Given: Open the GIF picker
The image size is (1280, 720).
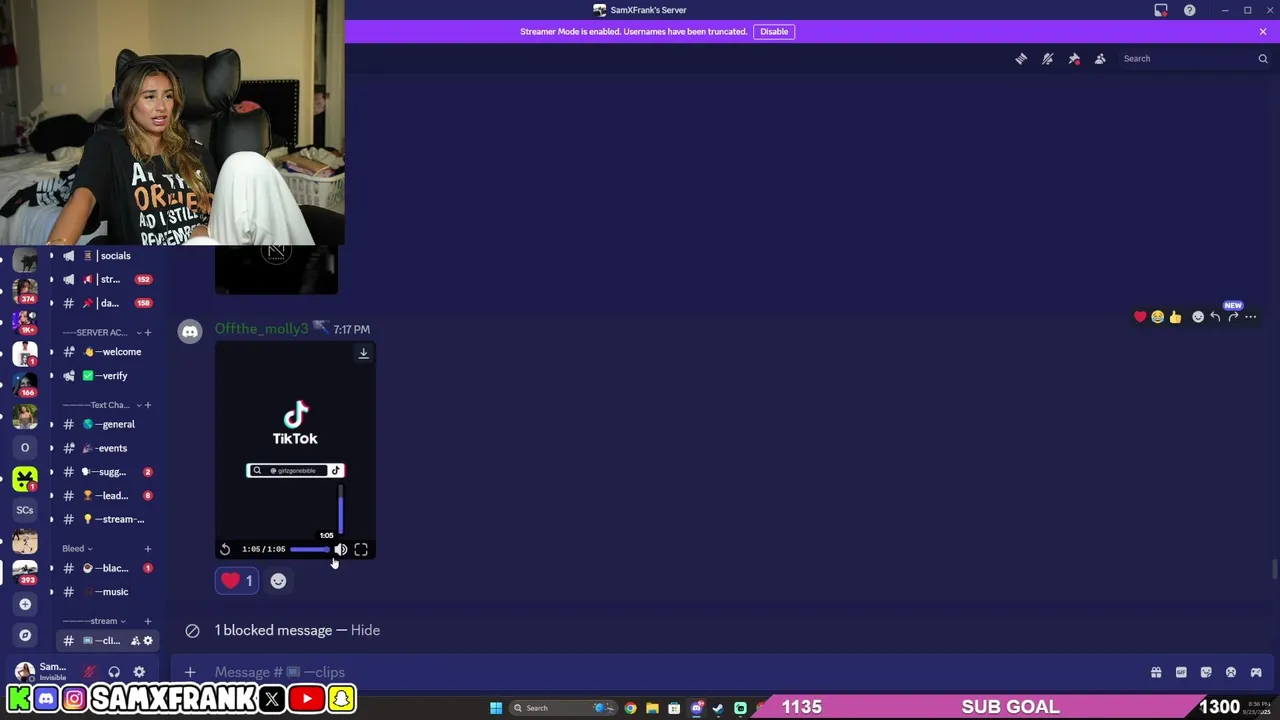Looking at the screenshot, I should pyautogui.click(x=1181, y=672).
